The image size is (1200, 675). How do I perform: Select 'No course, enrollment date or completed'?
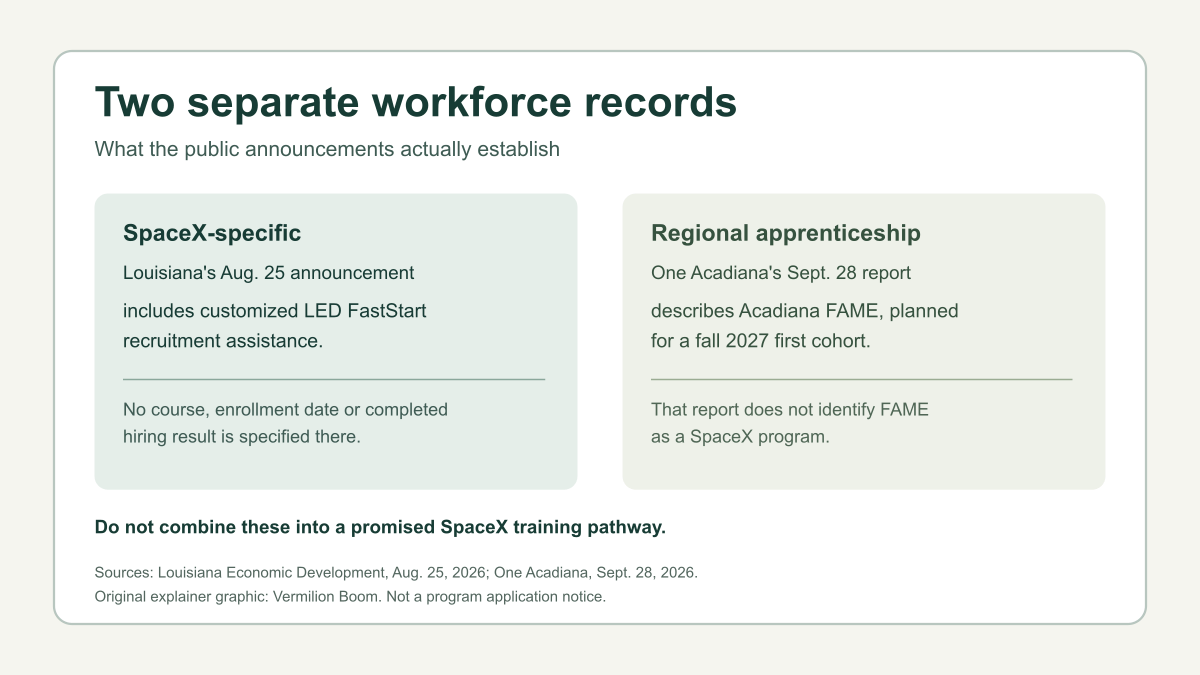pos(285,409)
